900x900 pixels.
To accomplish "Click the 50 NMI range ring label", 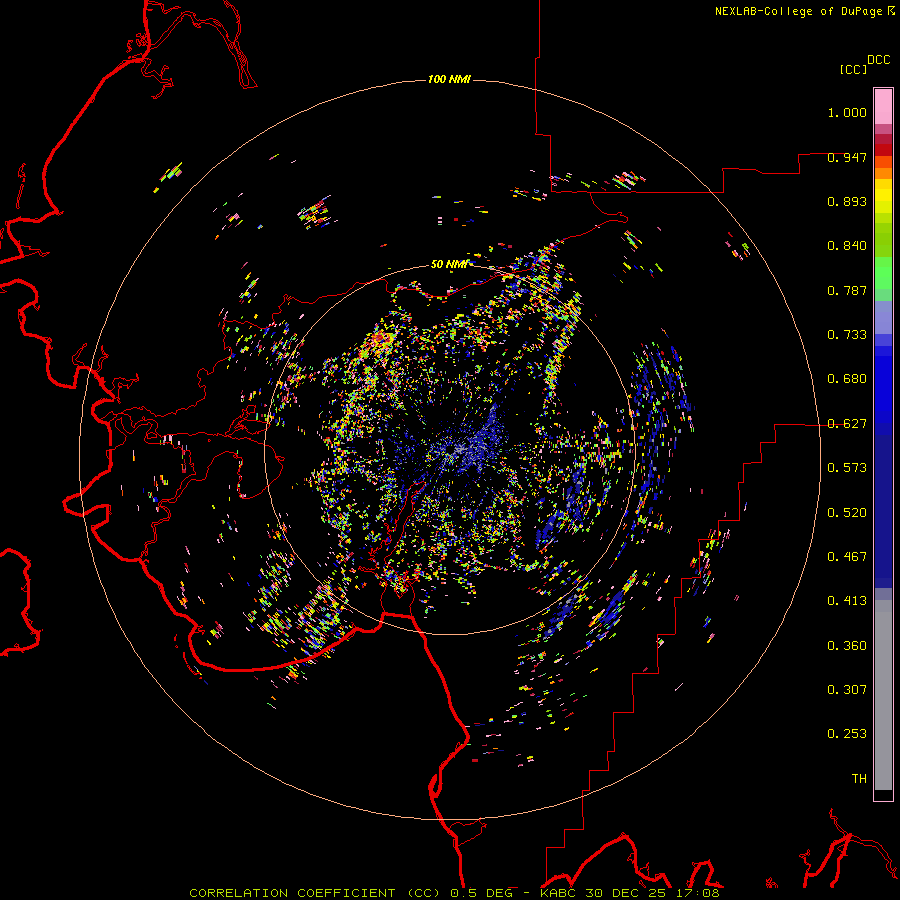I will [x=449, y=264].
